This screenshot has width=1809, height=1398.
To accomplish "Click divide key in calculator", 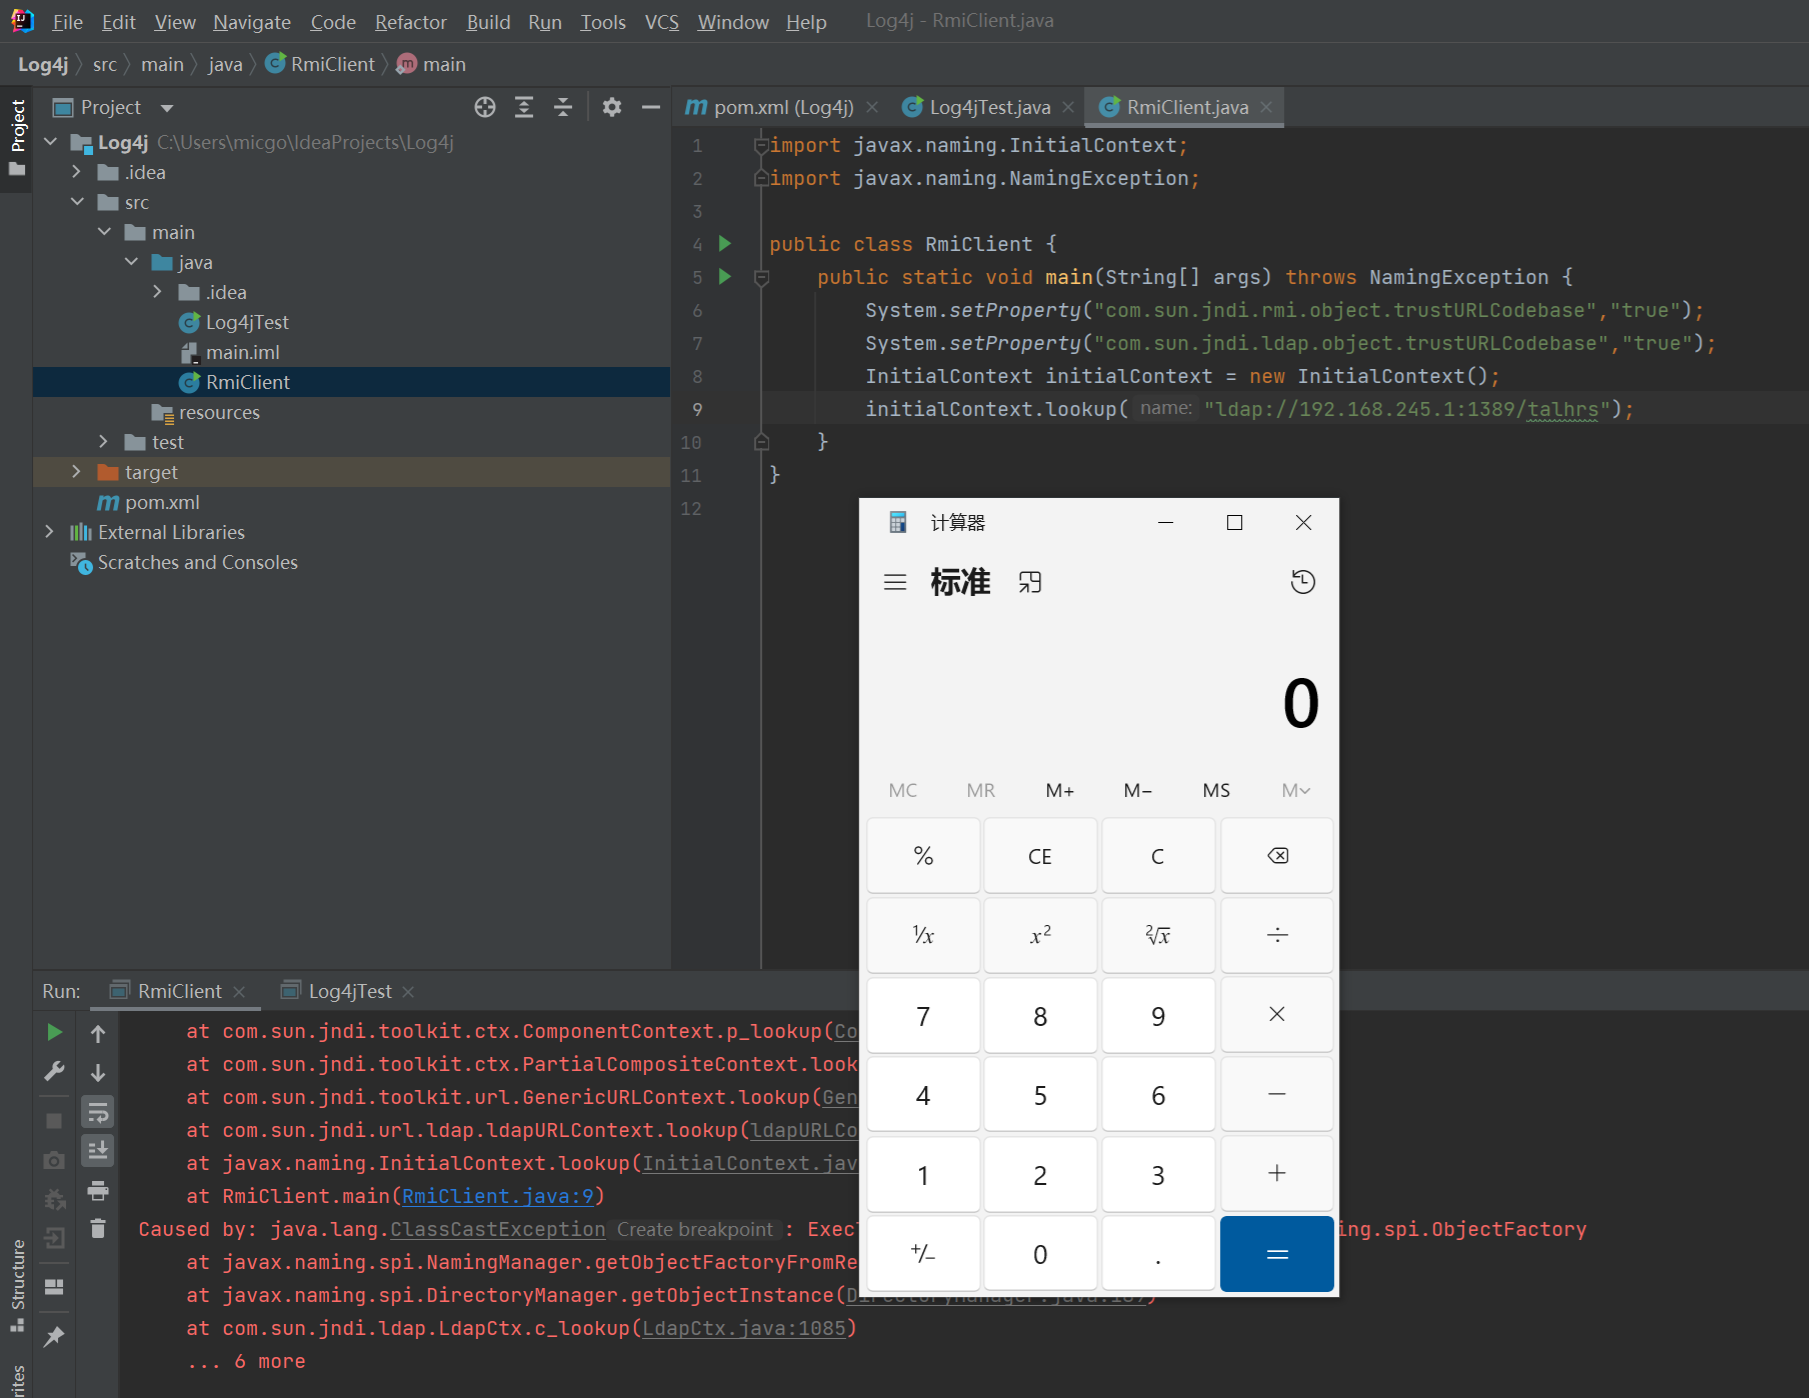I will [1277, 935].
